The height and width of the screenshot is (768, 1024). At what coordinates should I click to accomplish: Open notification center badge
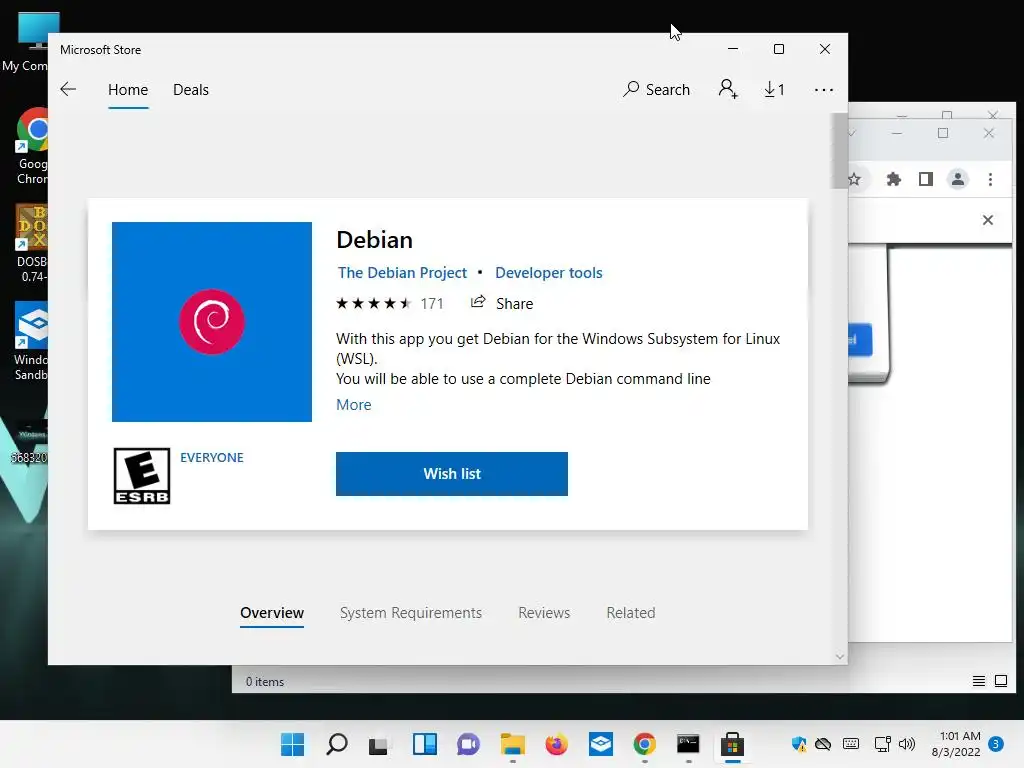click(996, 744)
